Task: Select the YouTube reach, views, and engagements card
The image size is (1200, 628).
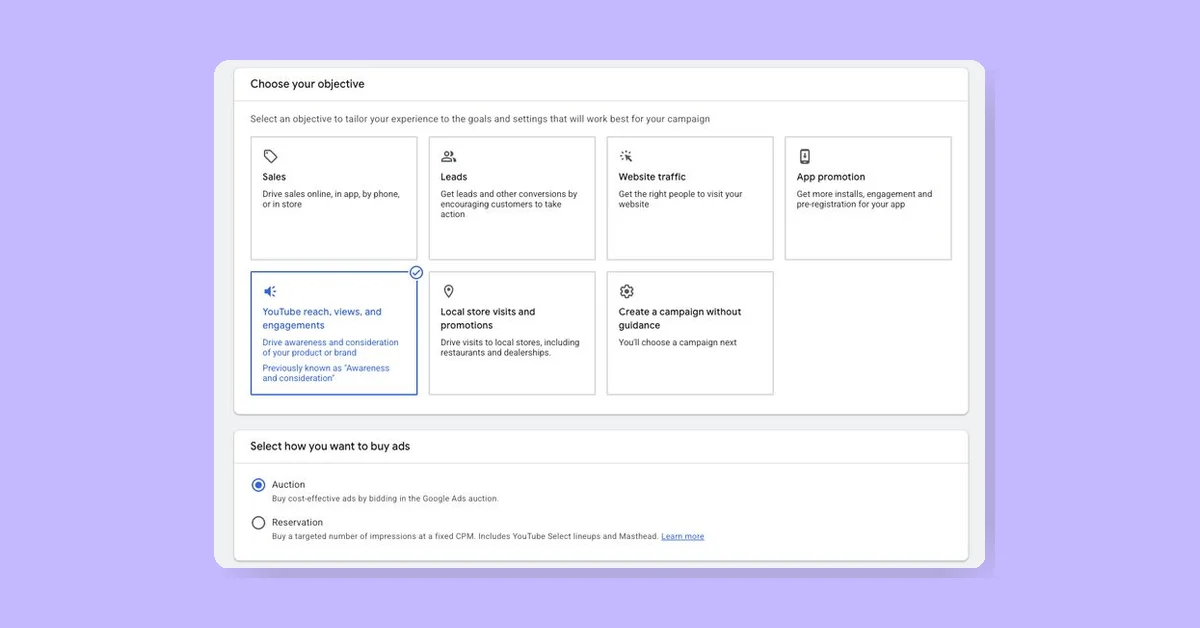Action: (x=333, y=333)
